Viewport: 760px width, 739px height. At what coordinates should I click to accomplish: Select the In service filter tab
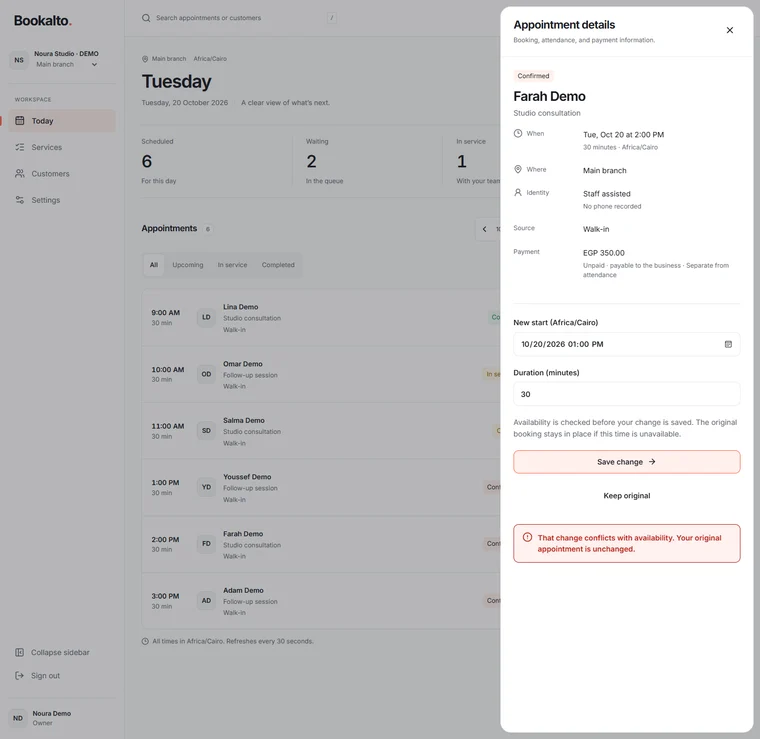[232, 265]
